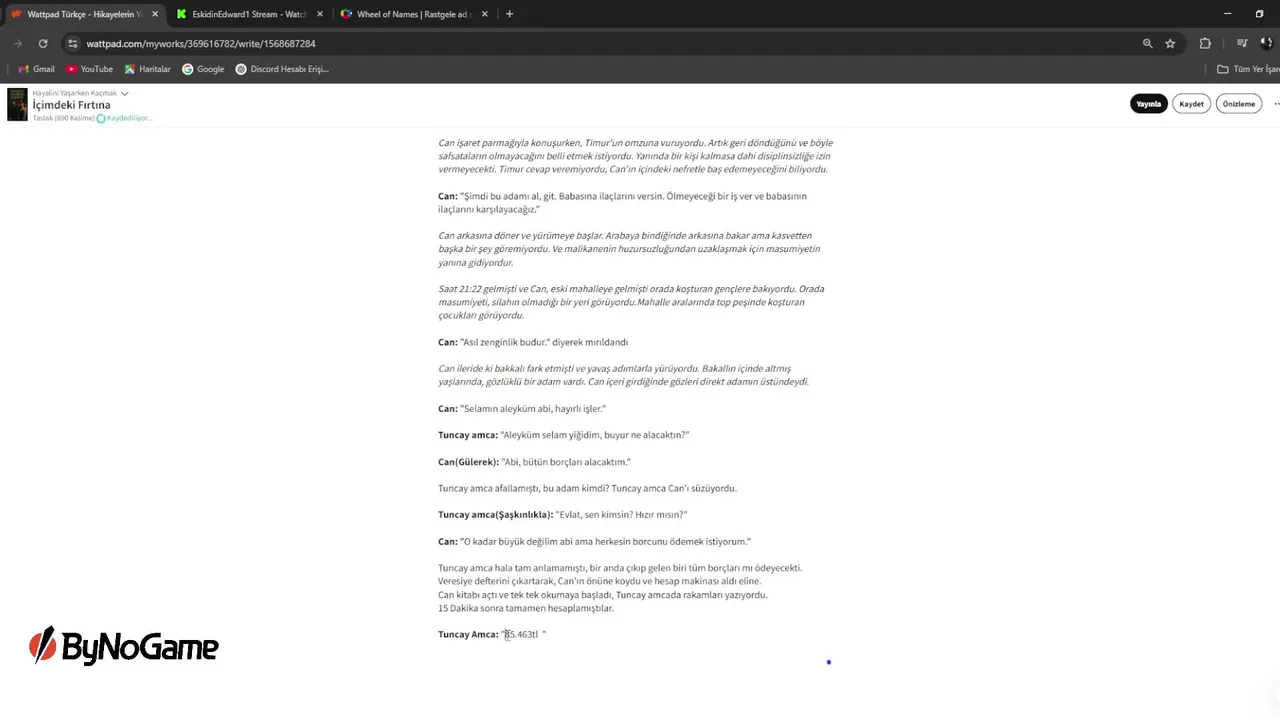Open the Tüm Yer İşaretleri bookmarks folder

tap(1248, 69)
